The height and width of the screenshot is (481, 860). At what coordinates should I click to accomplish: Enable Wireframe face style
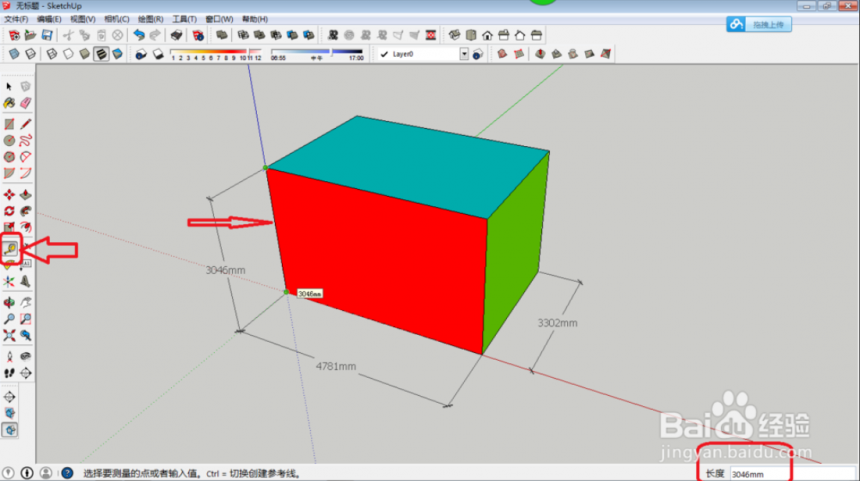(52, 54)
